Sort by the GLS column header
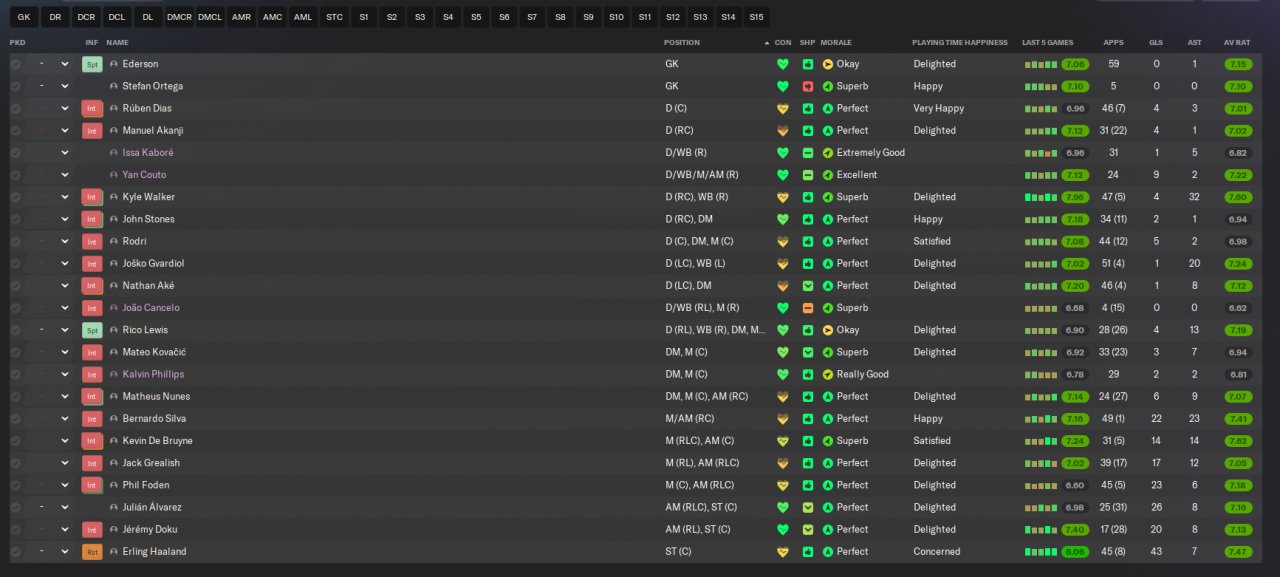Screen dimensions: 1280x577 coord(1156,43)
